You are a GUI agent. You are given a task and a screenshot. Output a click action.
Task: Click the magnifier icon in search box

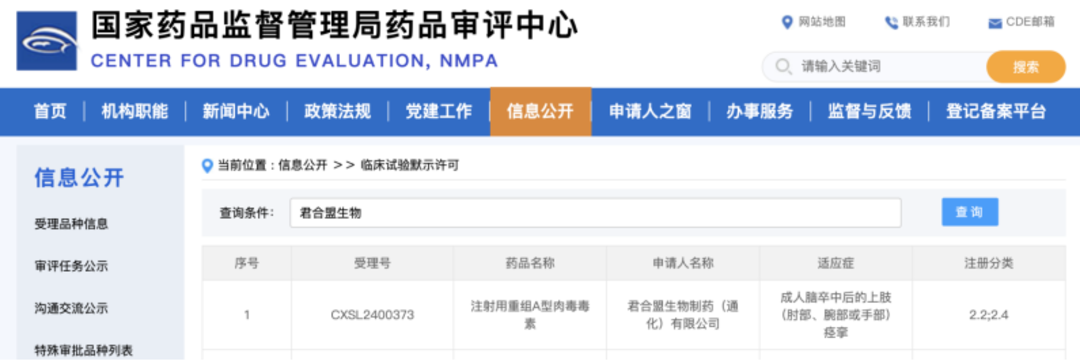point(783,67)
